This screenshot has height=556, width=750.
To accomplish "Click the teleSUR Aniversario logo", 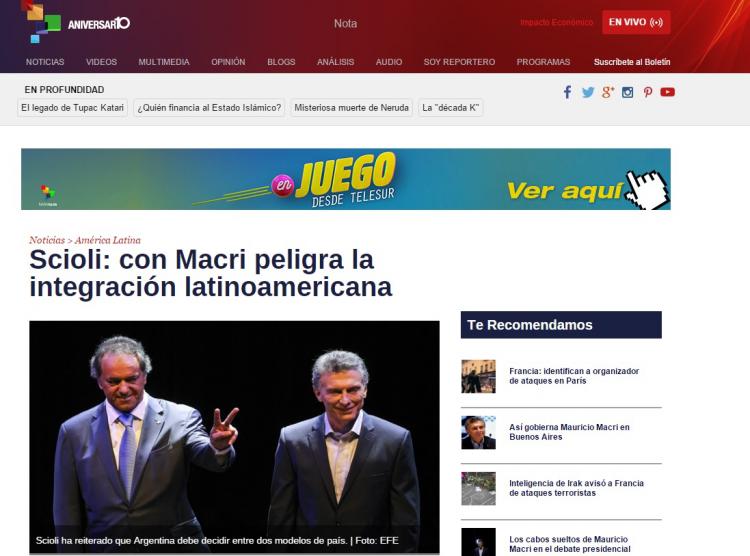I will point(76,22).
